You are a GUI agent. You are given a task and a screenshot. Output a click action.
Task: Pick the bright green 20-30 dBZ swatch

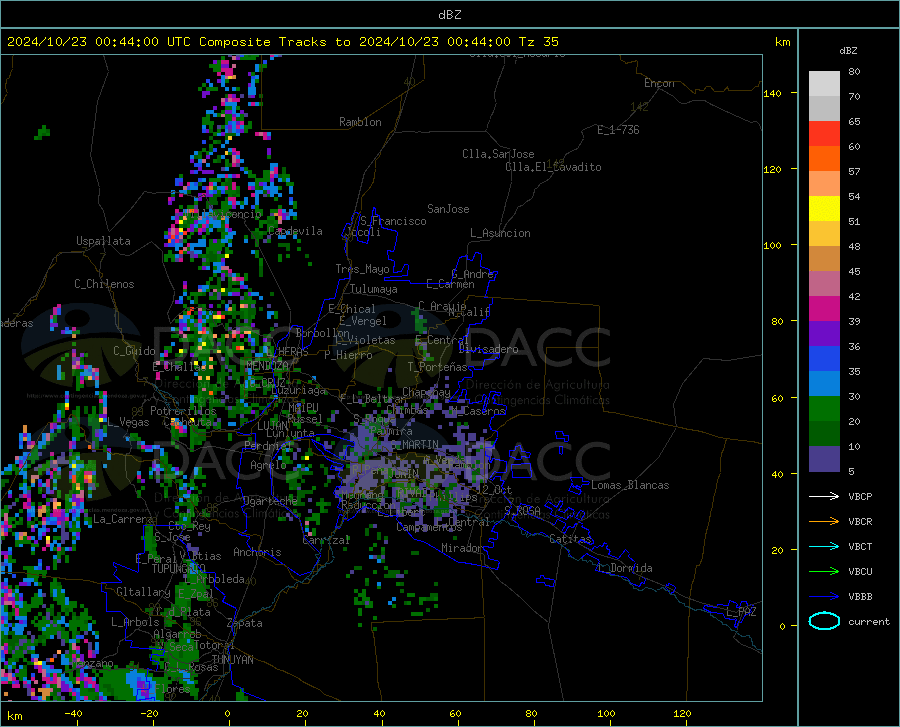pyautogui.click(x=824, y=409)
